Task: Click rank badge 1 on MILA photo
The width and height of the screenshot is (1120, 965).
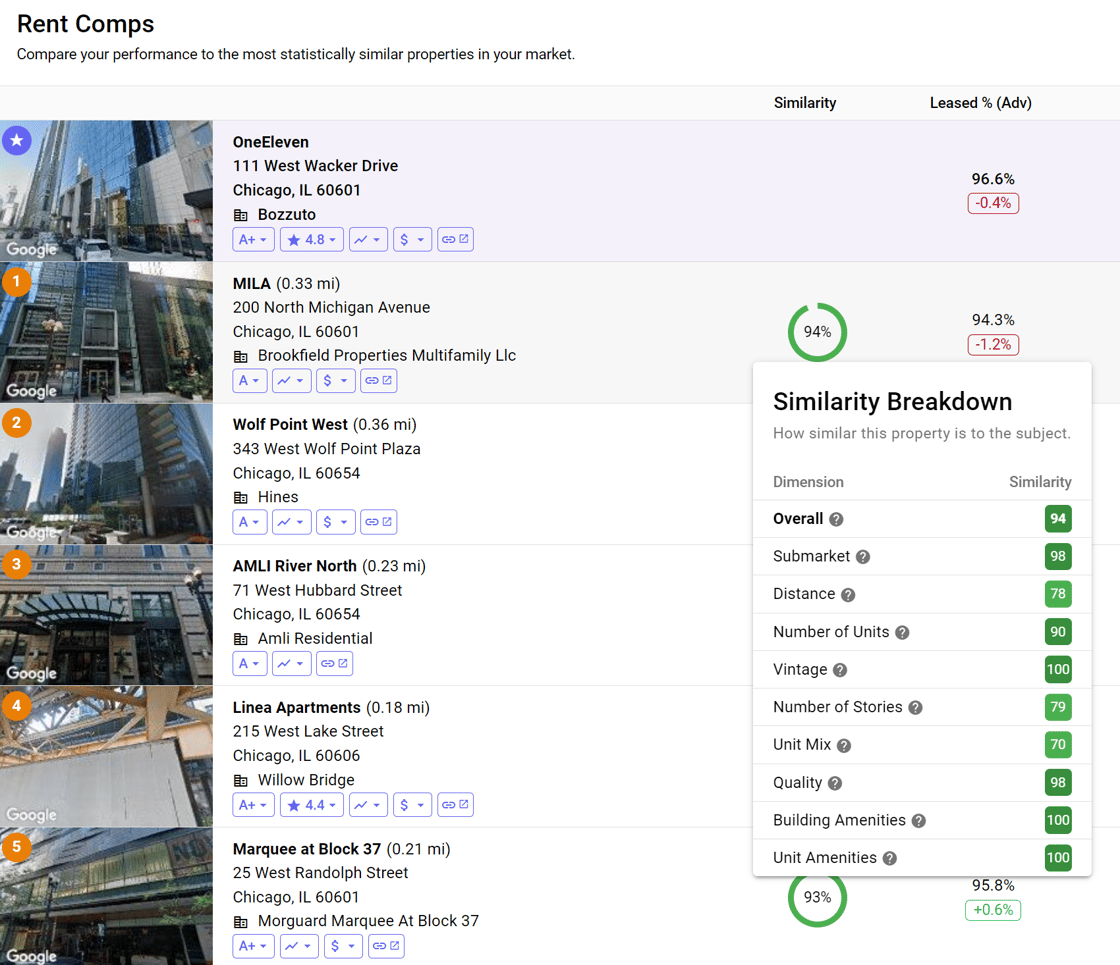Action: click(16, 281)
